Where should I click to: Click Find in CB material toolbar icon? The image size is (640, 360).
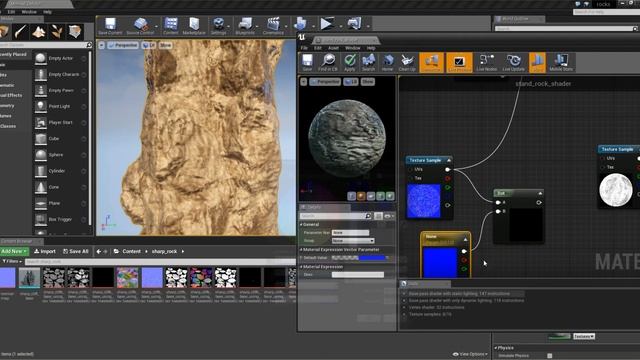[328, 62]
